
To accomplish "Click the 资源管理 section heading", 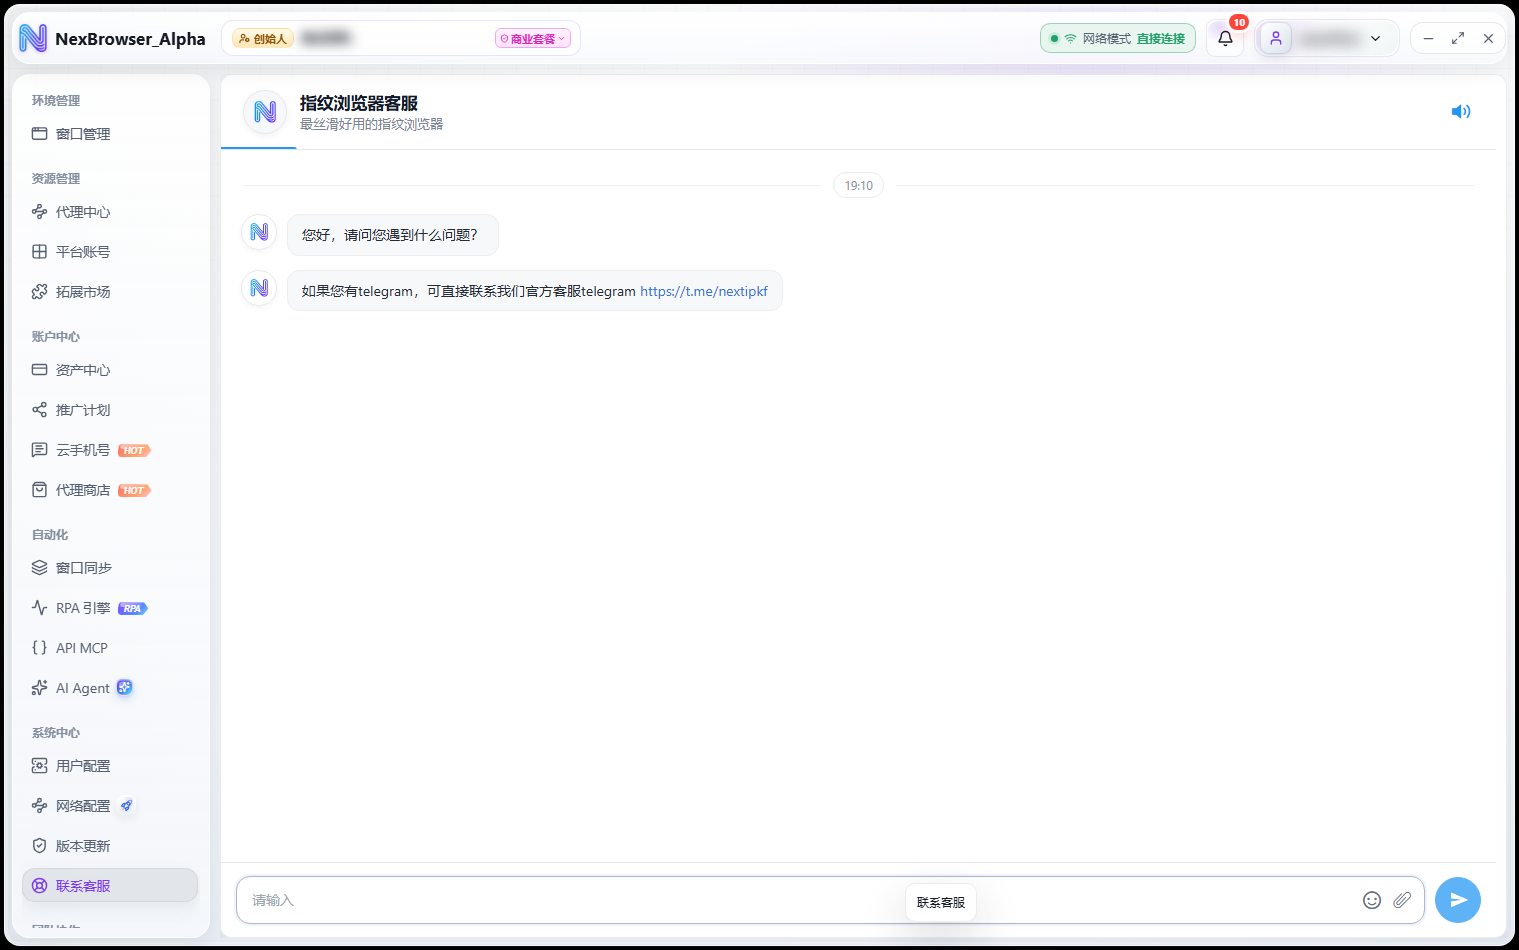I will pyautogui.click(x=56, y=179).
